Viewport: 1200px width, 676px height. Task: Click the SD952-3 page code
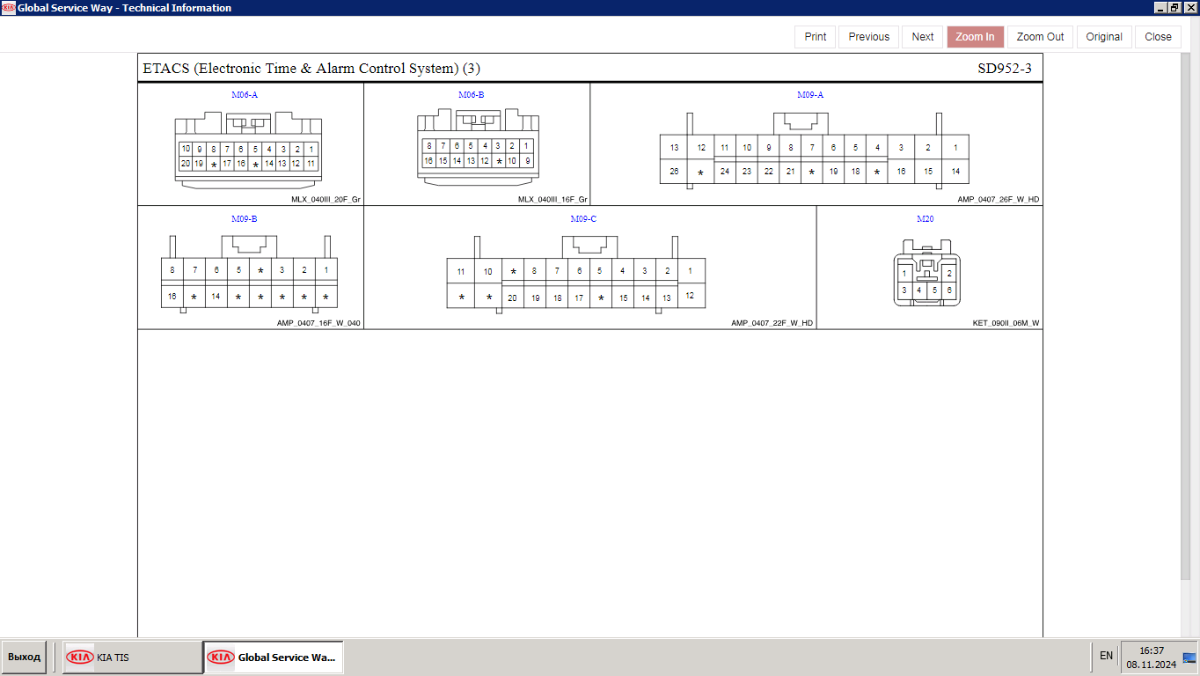coord(1004,69)
